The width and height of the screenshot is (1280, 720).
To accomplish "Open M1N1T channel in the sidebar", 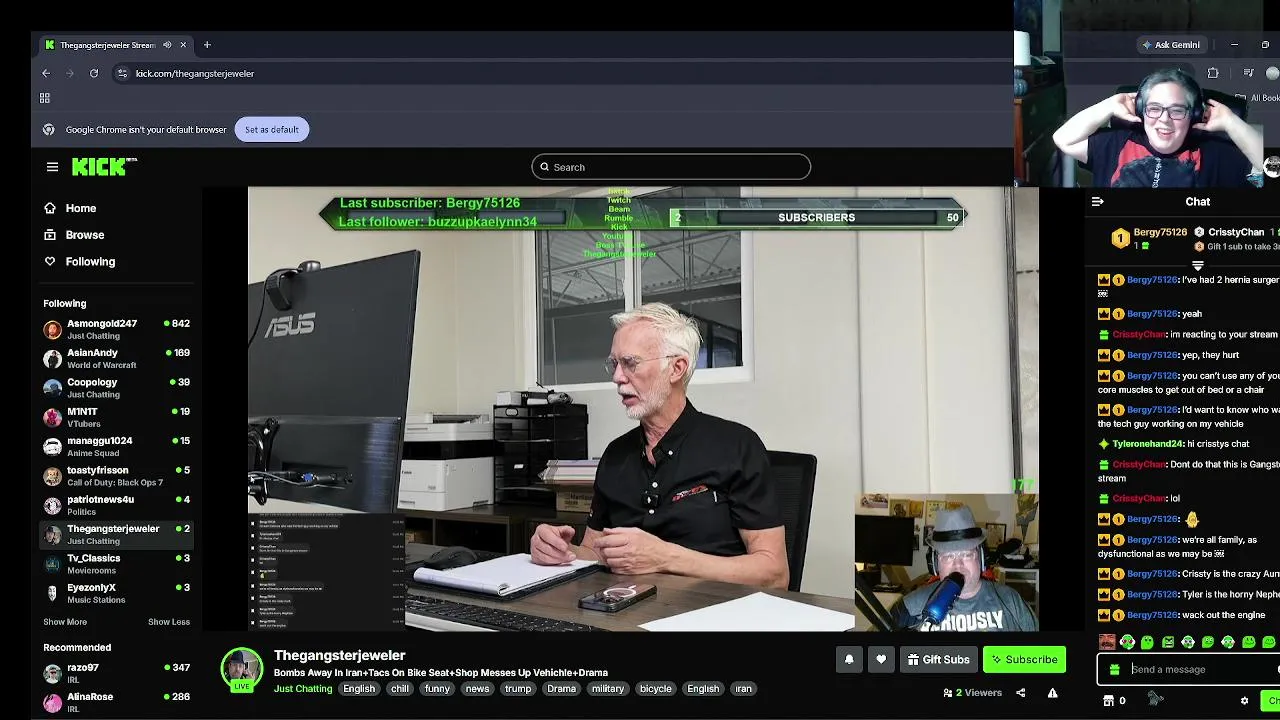I will [x=116, y=417].
